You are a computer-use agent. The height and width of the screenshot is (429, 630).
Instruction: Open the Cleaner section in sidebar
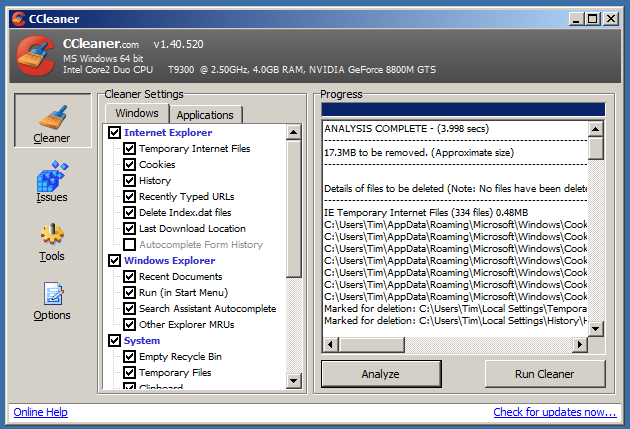52,121
